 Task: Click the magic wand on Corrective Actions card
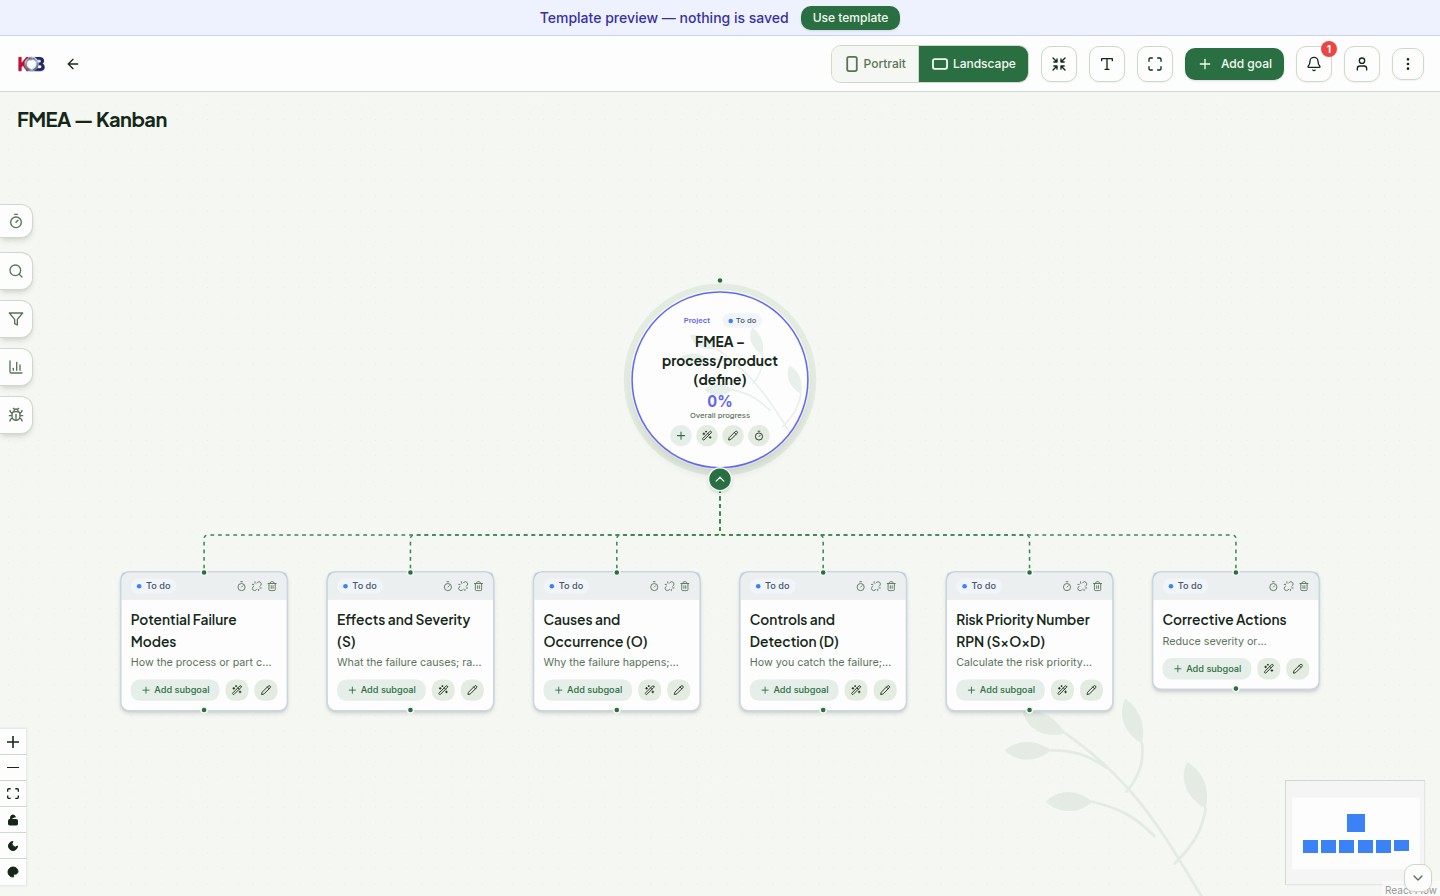point(1269,669)
